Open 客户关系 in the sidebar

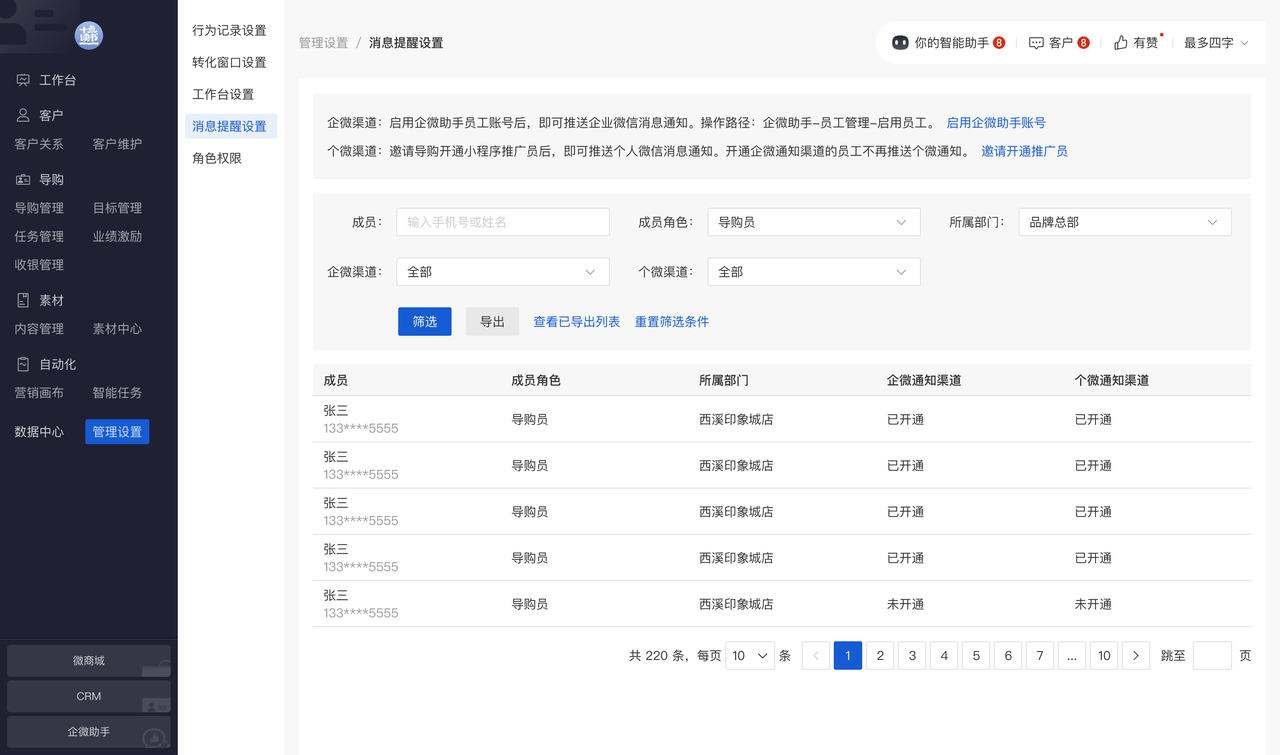[x=39, y=144]
